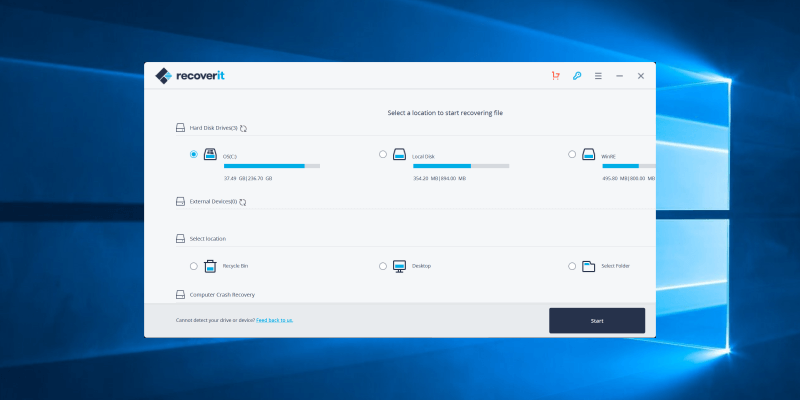Click the Recycle Bin label
The width and height of the screenshot is (800, 400).
[235, 266]
